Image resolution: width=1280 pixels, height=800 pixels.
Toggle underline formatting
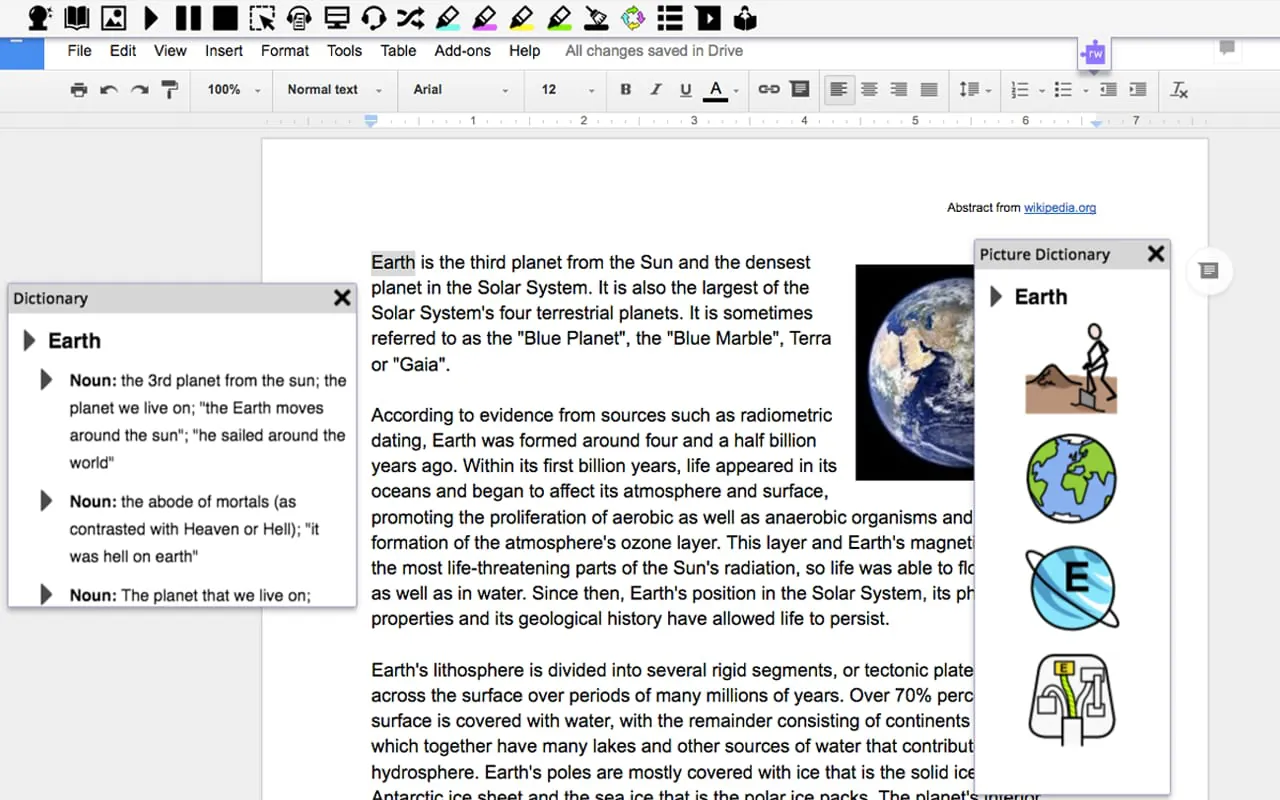[685, 89]
